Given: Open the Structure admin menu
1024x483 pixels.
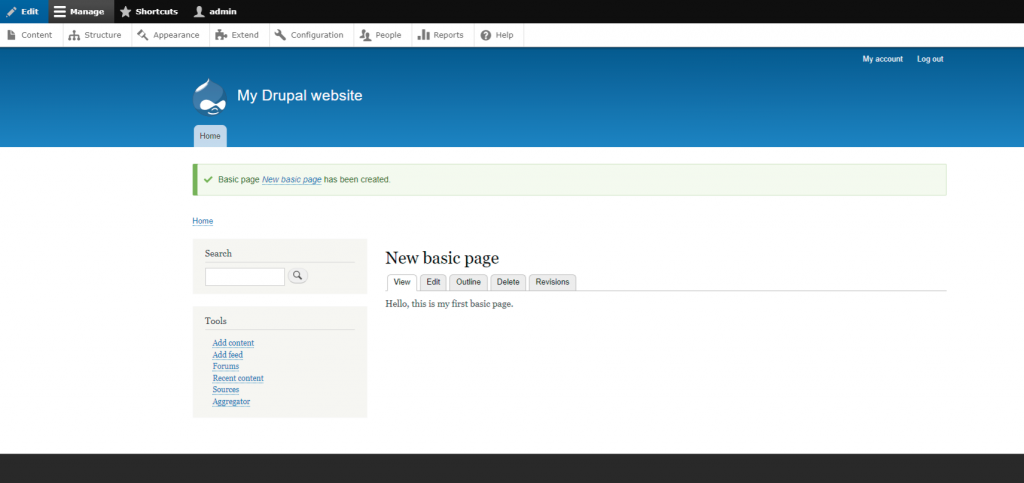Looking at the screenshot, I should (x=95, y=35).
